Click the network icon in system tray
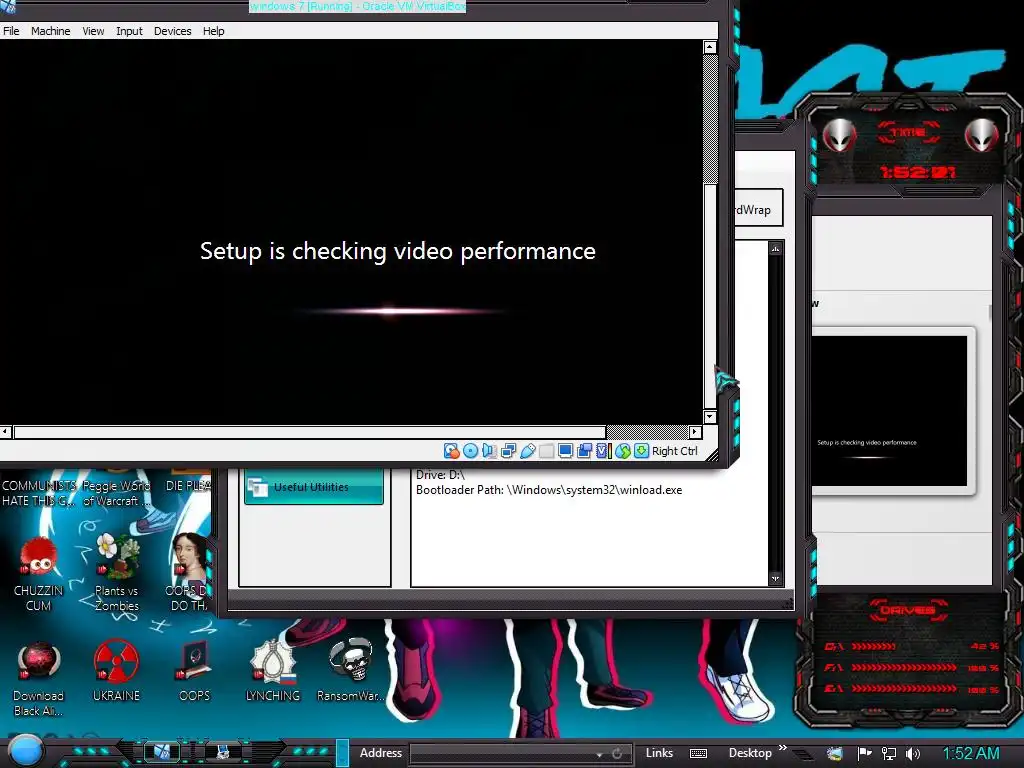This screenshot has height=768, width=1024. click(889, 754)
